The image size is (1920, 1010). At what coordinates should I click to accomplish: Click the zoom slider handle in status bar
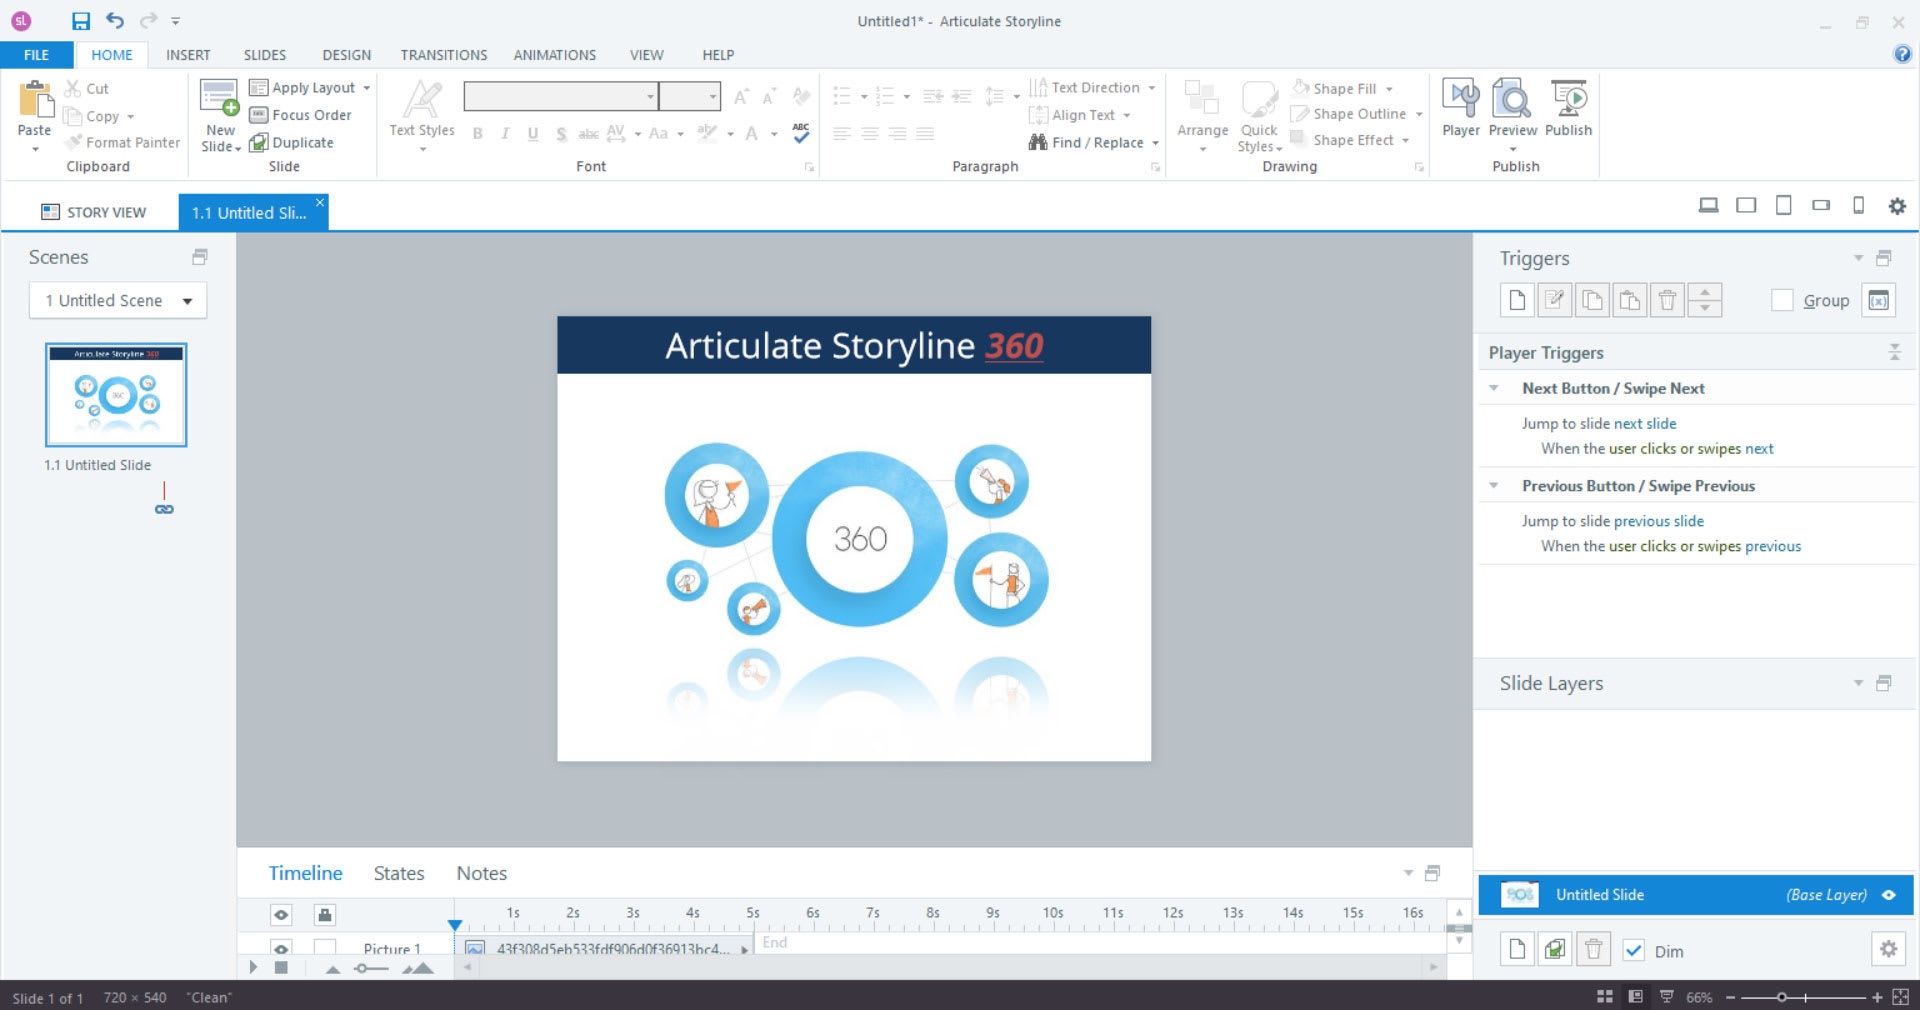point(1781,997)
